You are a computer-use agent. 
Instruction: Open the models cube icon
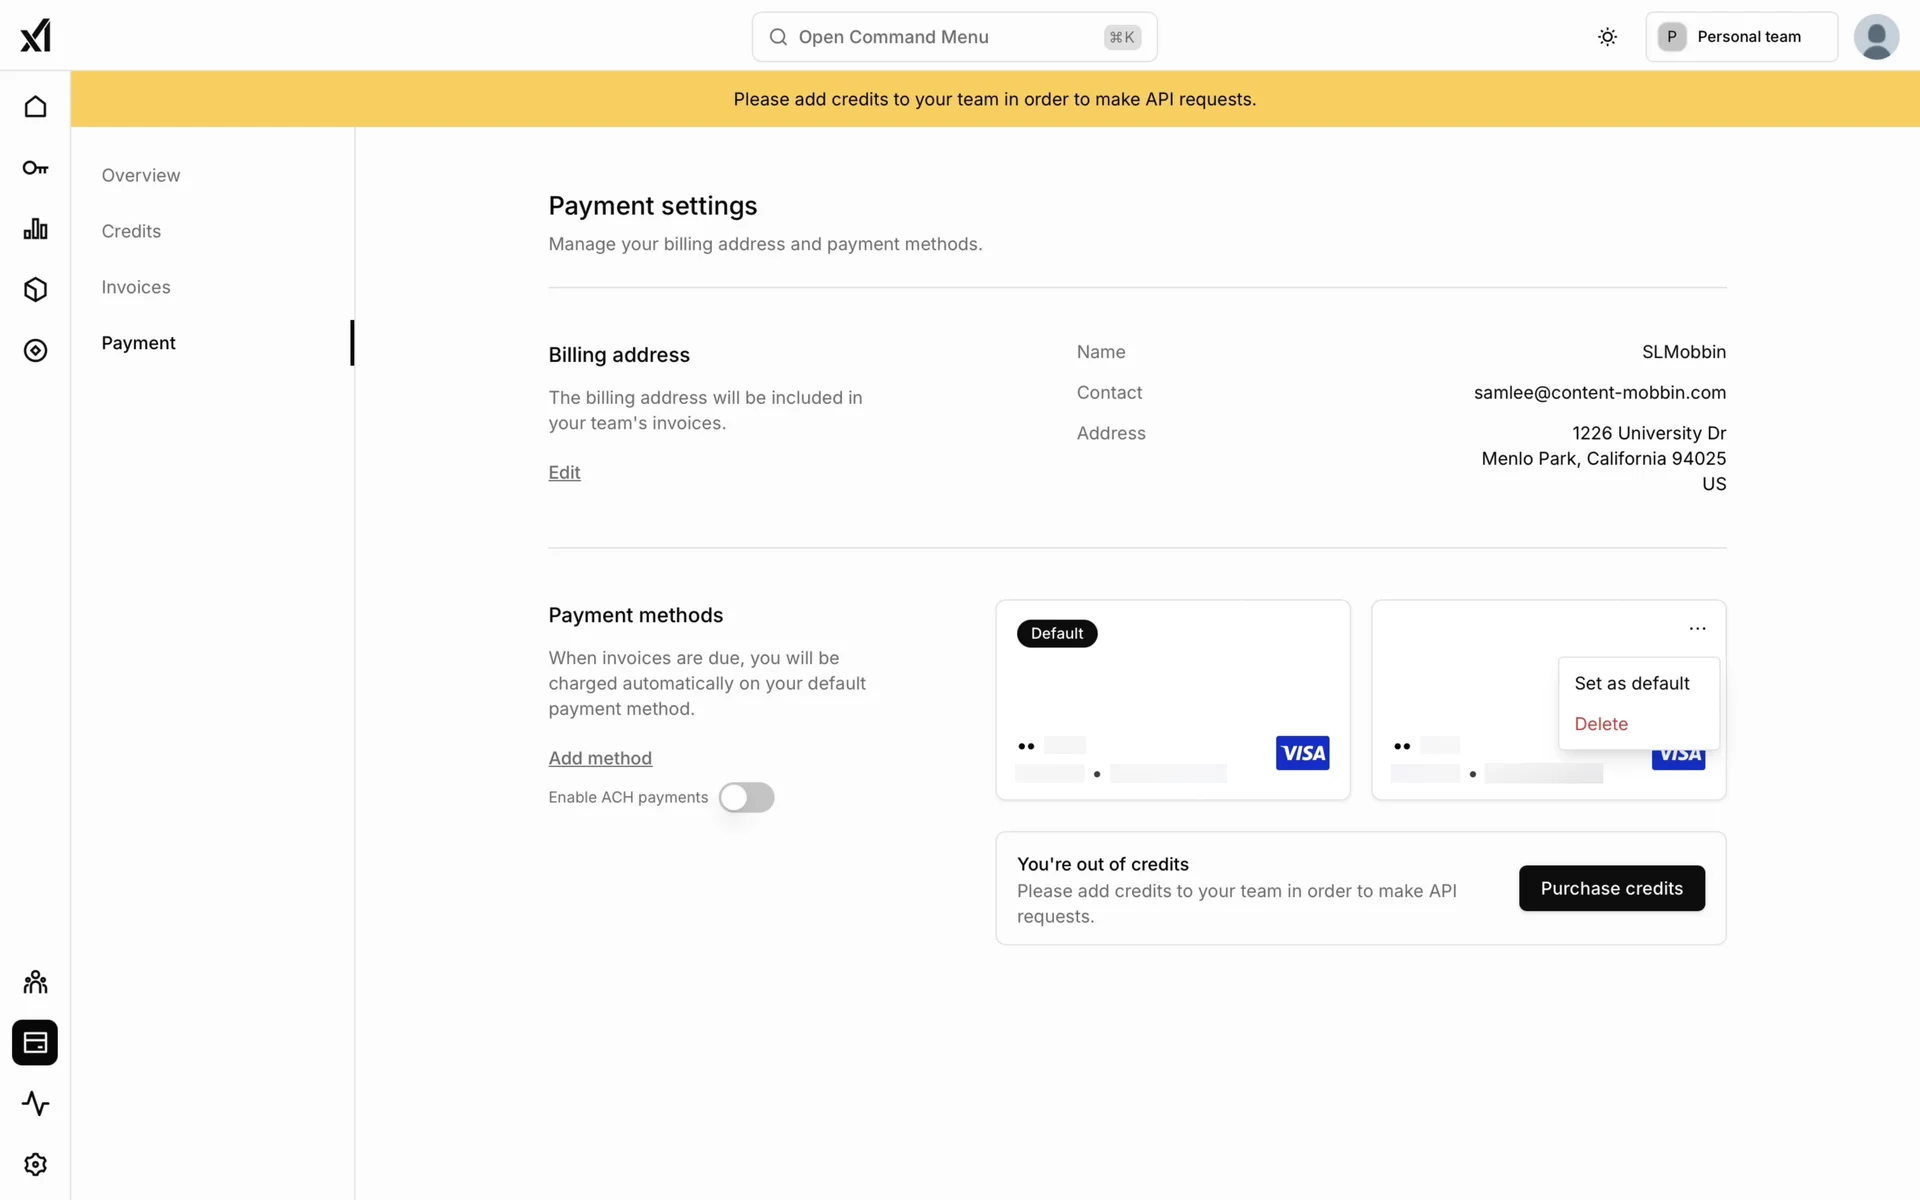click(x=35, y=290)
